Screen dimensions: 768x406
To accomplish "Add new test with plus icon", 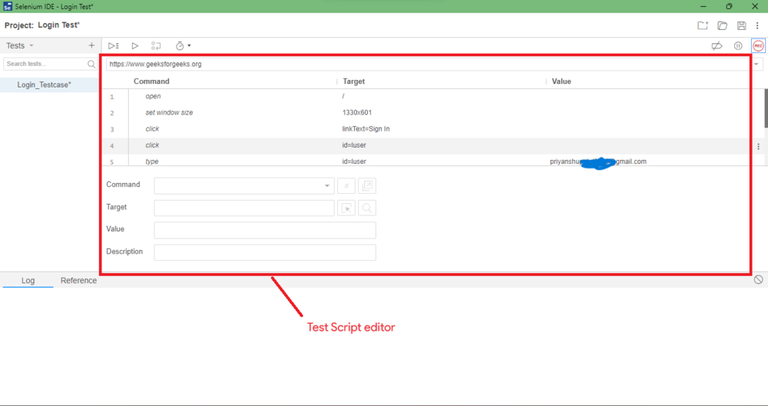I will 91,45.
